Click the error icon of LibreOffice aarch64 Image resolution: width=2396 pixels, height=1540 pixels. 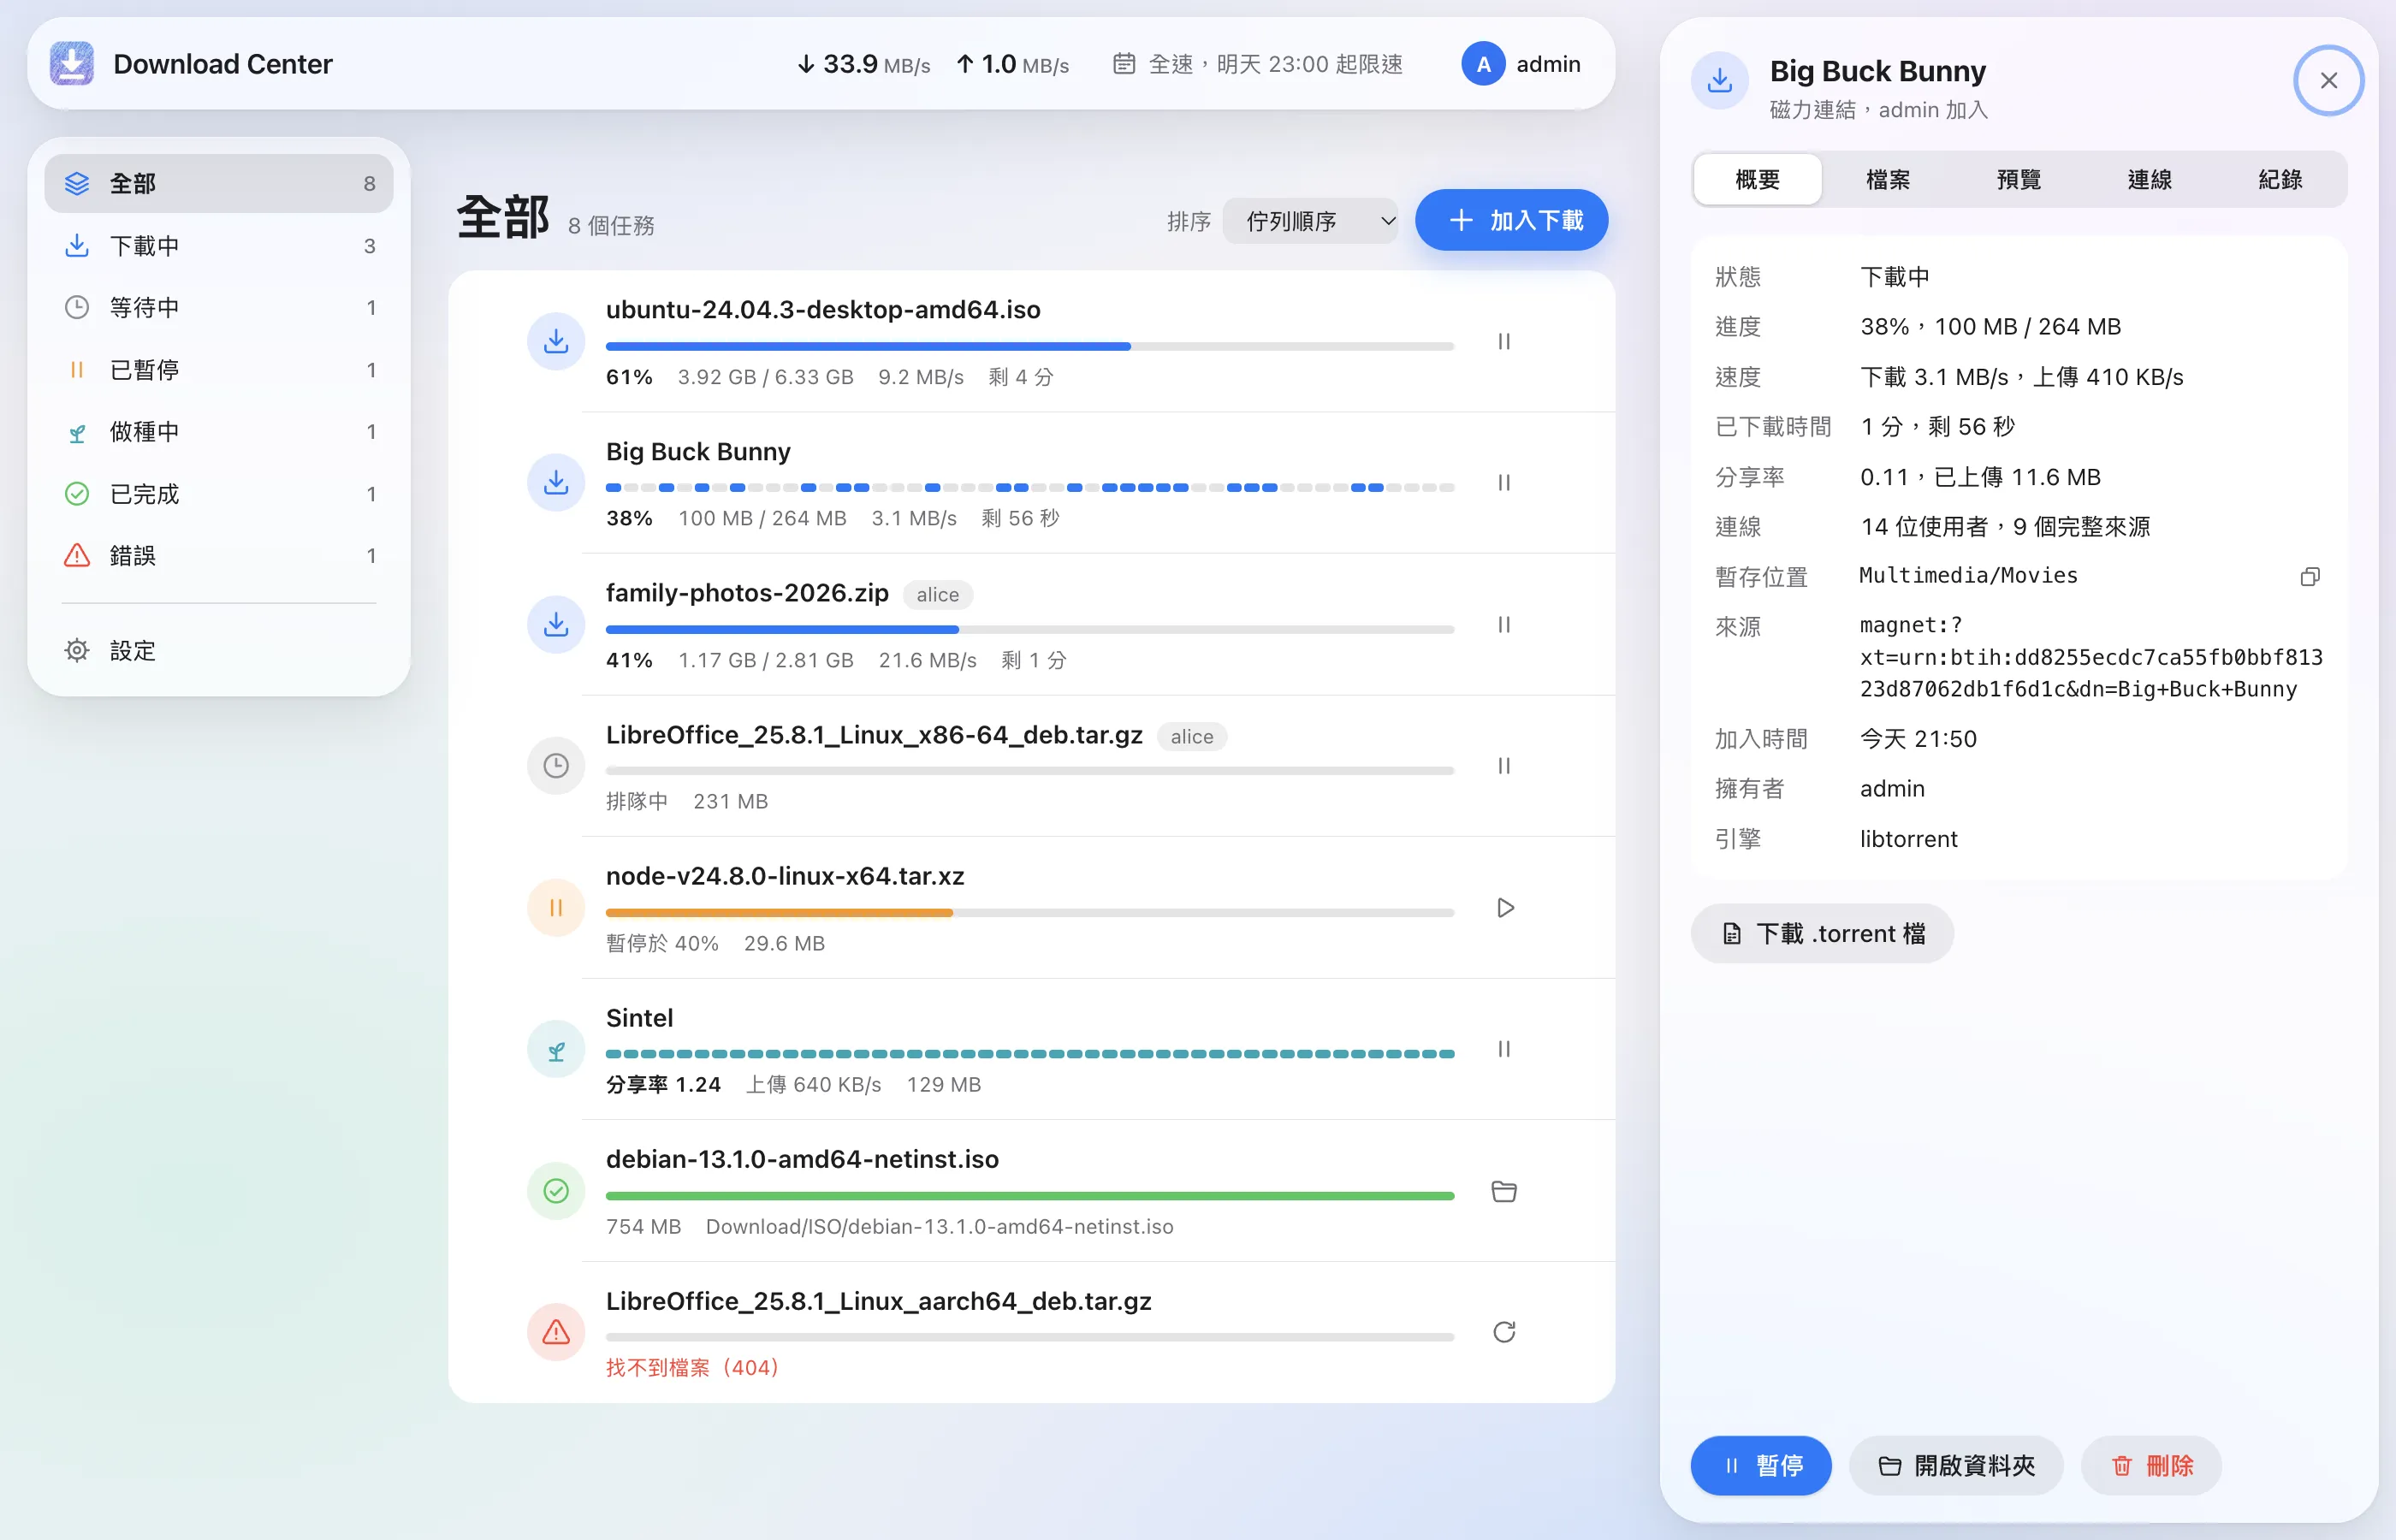556,1332
